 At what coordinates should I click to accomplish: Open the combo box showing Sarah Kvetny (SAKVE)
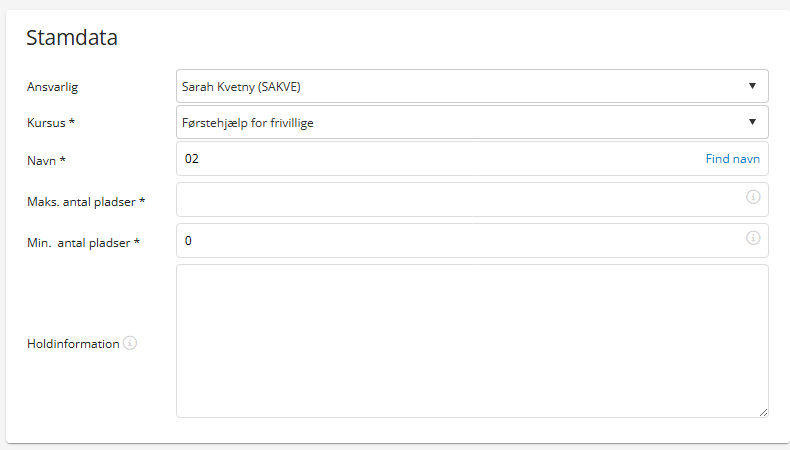472,86
